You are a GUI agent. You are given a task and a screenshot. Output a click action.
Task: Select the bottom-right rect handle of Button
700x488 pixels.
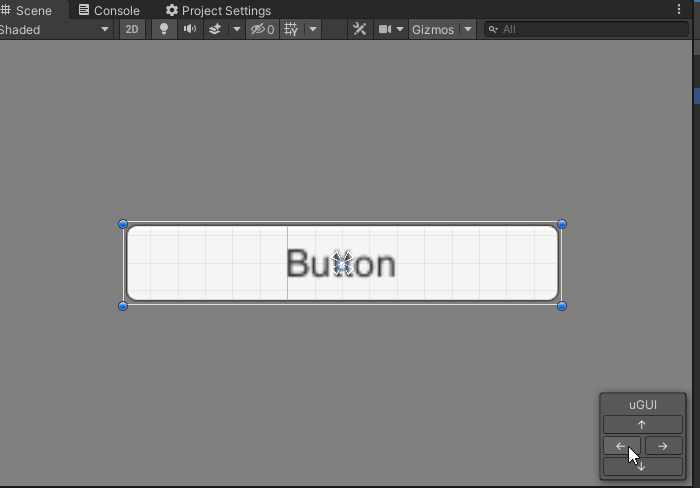click(x=562, y=306)
